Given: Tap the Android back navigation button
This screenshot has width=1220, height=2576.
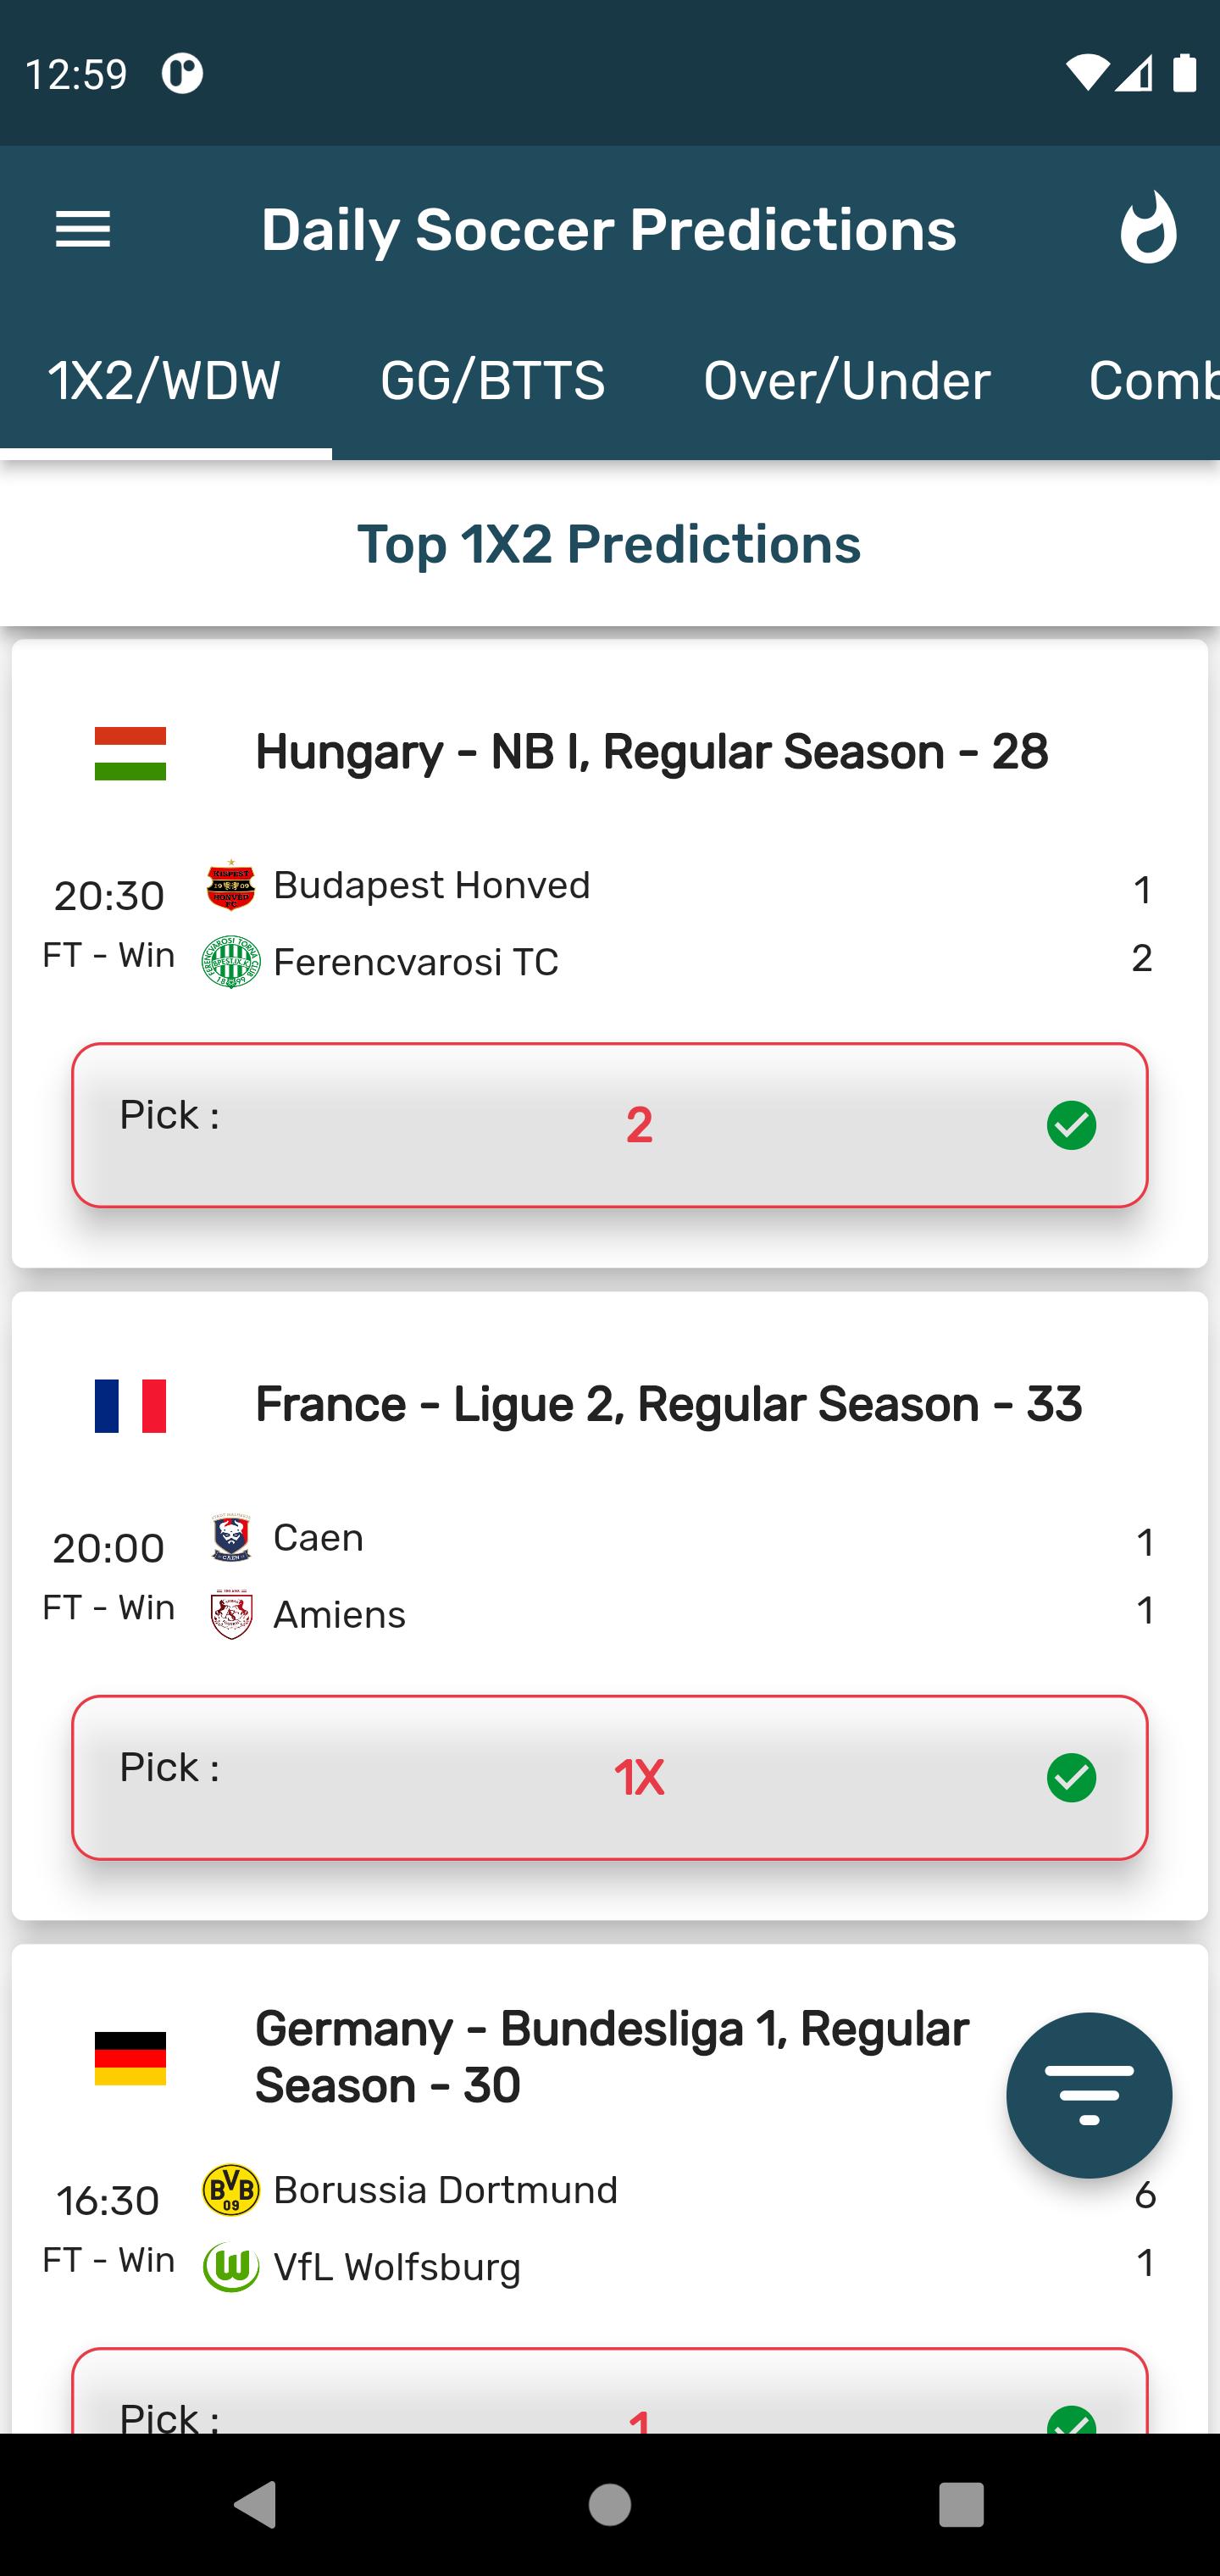Looking at the screenshot, I should click(x=256, y=2505).
